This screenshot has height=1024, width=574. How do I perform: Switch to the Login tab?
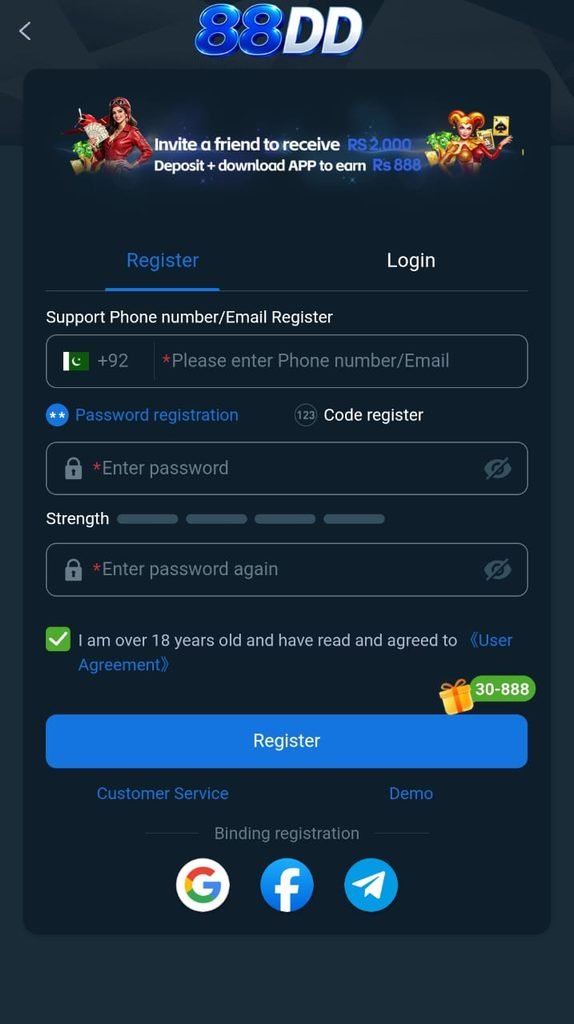(411, 260)
